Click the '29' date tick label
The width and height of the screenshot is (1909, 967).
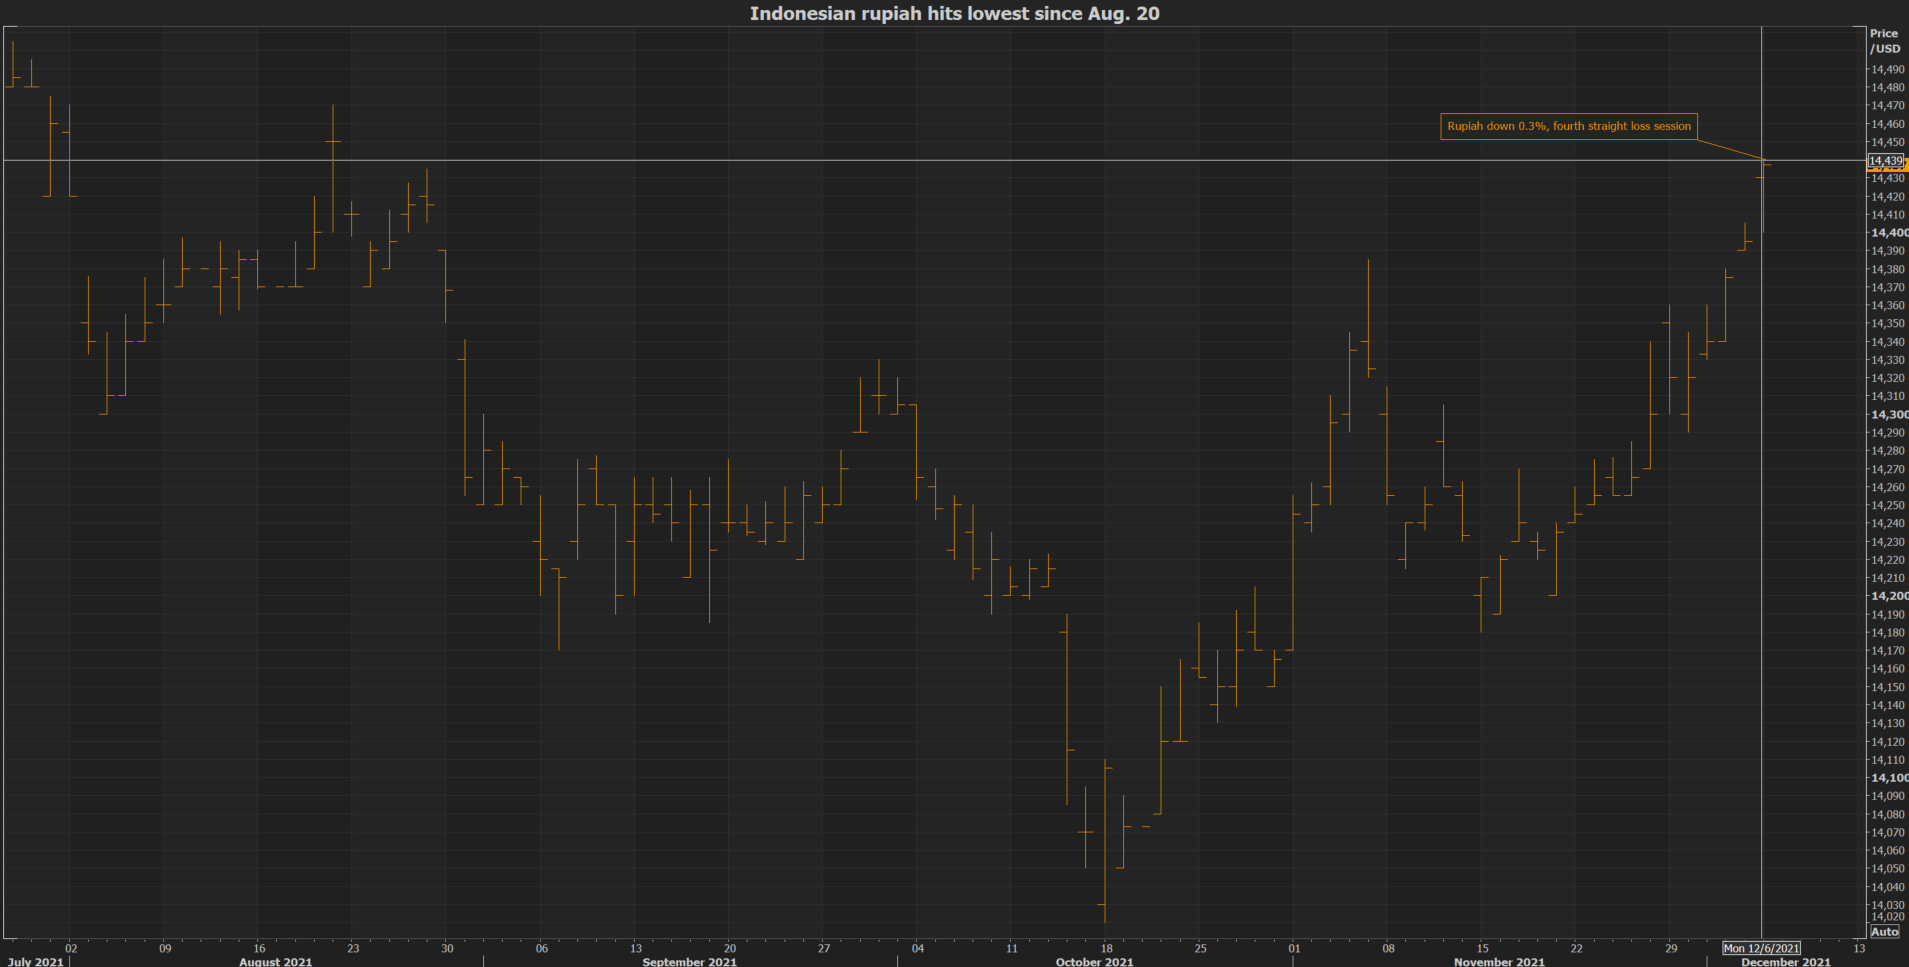(1671, 948)
